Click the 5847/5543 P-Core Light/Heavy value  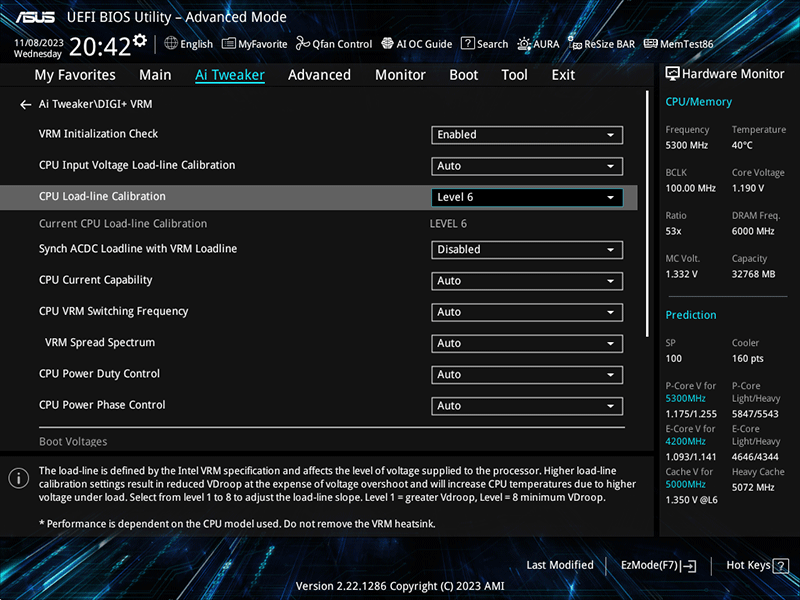tap(755, 414)
